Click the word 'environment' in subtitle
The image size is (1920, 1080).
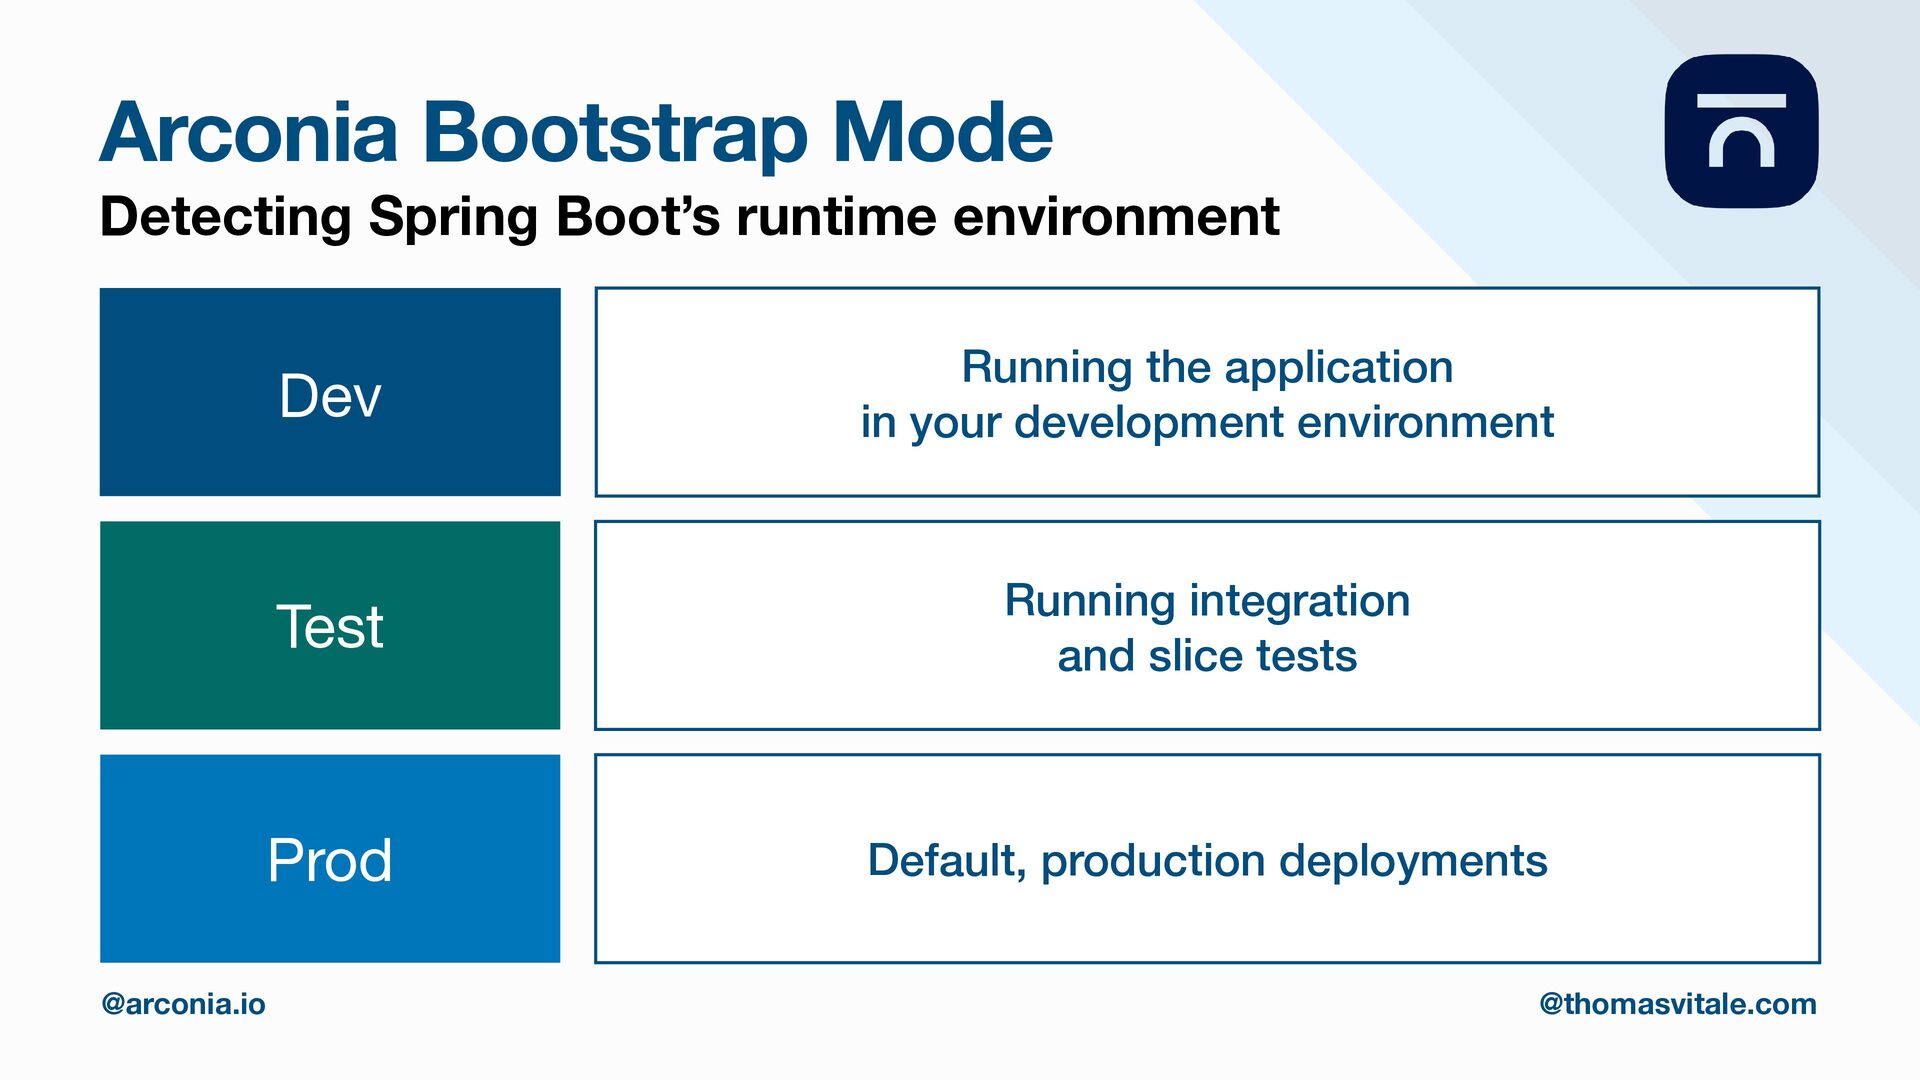1116,217
